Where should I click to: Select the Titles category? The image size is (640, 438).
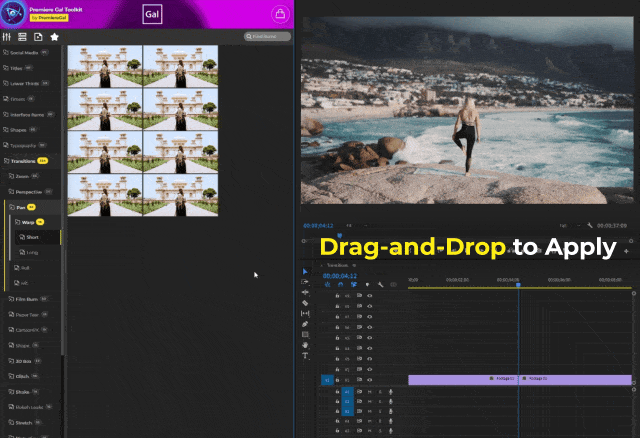[19, 68]
